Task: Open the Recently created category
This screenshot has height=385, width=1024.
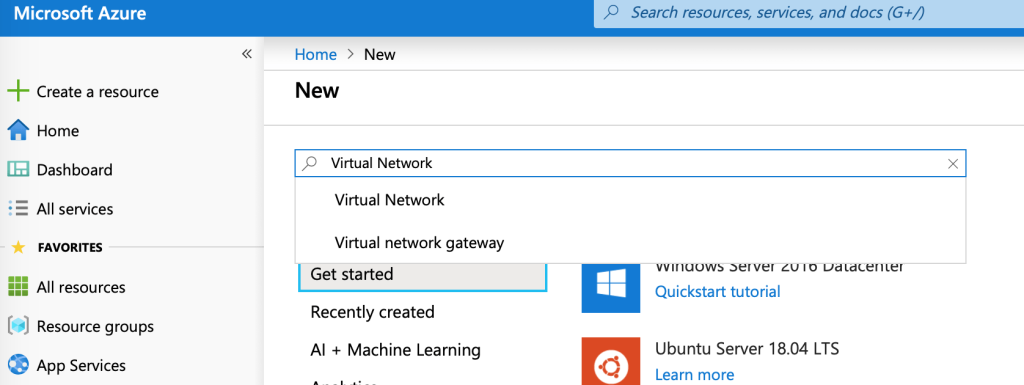Action: pos(372,312)
